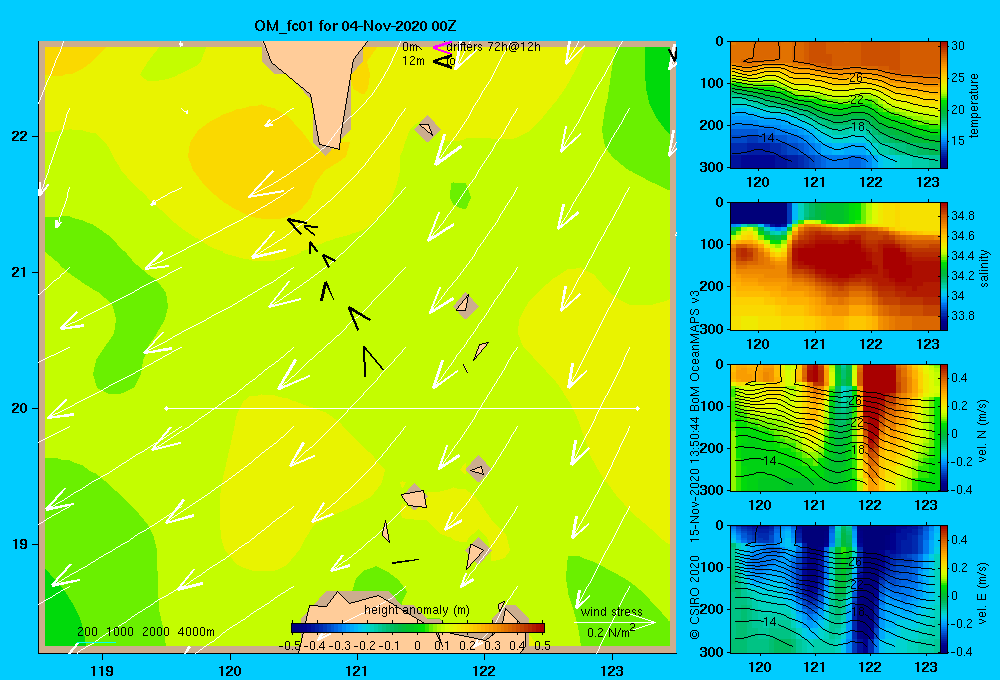Select the island near 22°N east of Taiwan
This screenshot has width=1000, height=680.
[427, 129]
